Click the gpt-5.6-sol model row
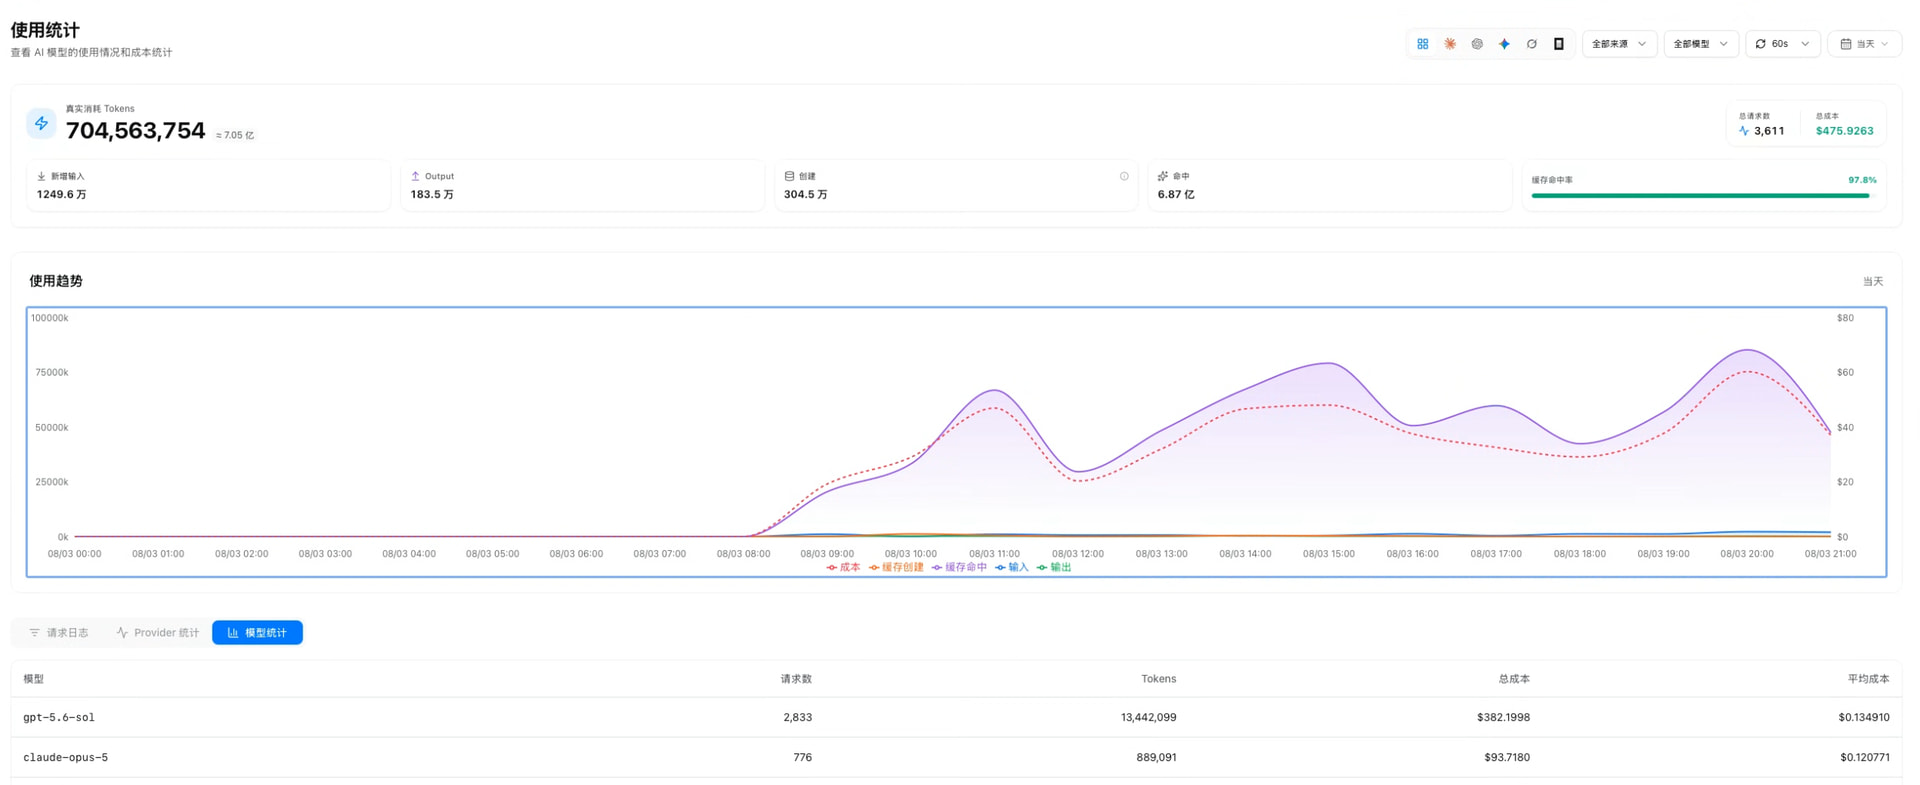 click(x=956, y=717)
